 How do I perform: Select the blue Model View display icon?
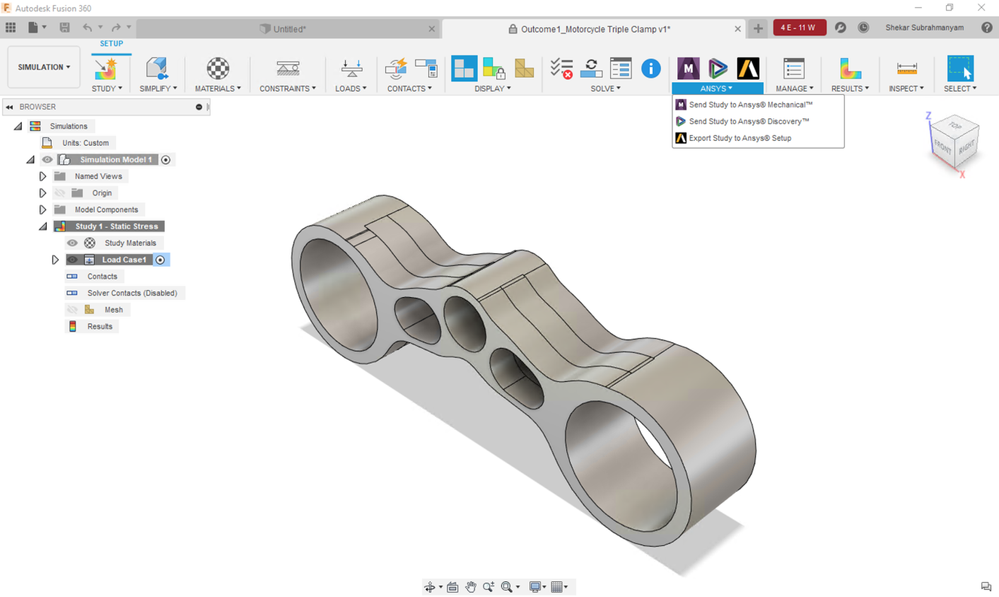click(x=464, y=68)
